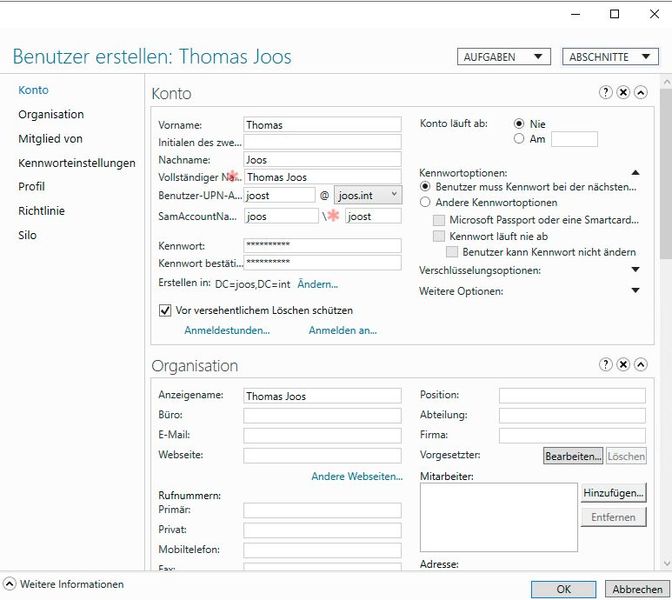Open the joos.int UPN domain dropdown
The image size is (672, 600).
coord(368,195)
